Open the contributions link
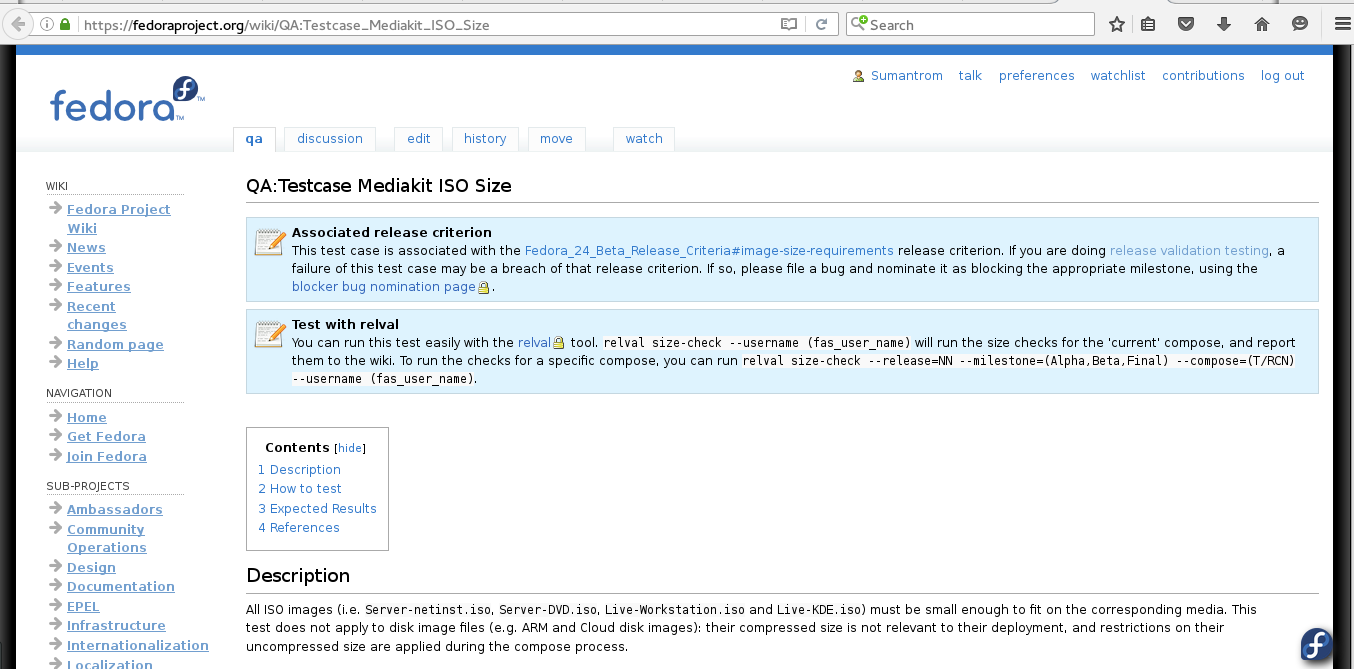The image size is (1354, 669). [x=1203, y=76]
